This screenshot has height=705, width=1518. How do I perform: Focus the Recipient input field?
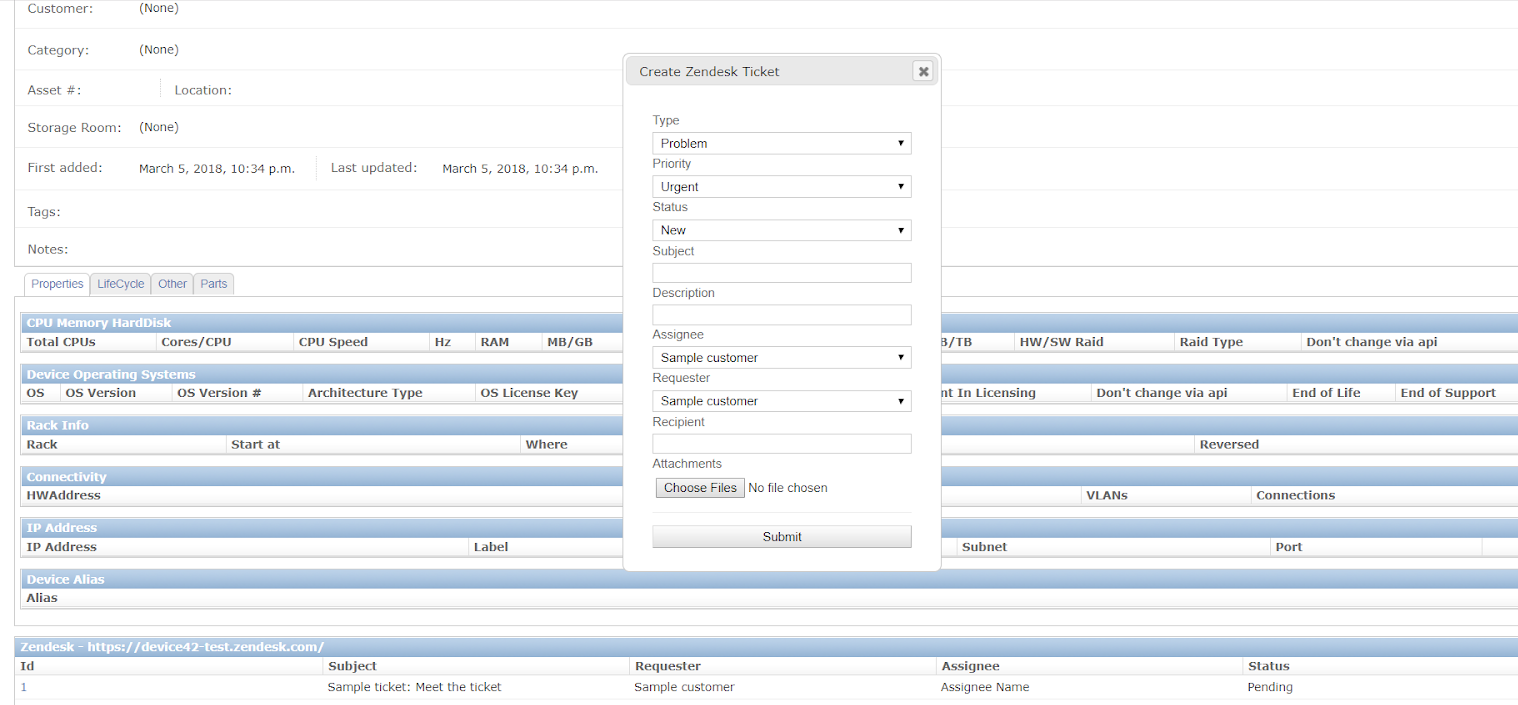[782, 443]
